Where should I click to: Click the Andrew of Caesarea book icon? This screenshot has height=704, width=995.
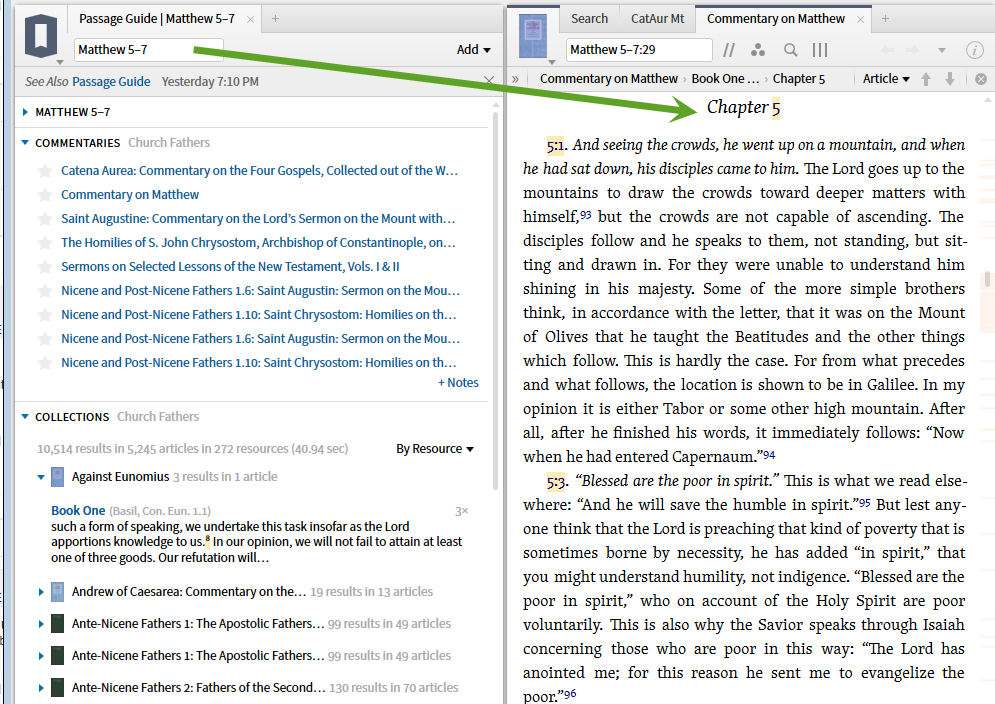click(x=57, y=592)
